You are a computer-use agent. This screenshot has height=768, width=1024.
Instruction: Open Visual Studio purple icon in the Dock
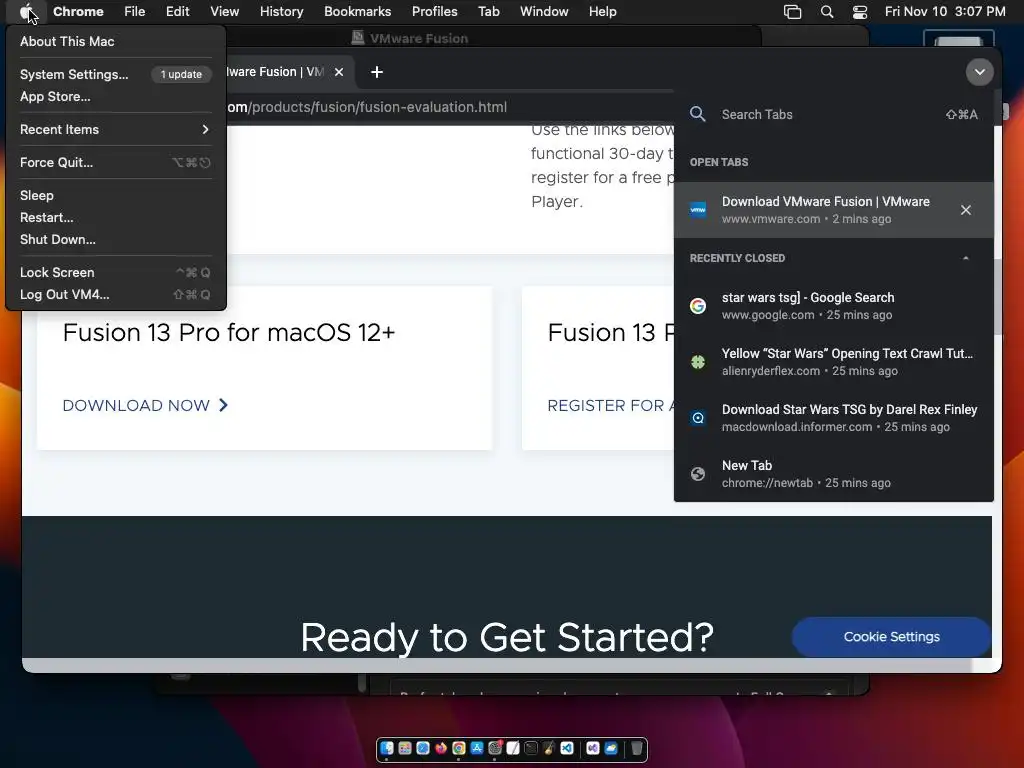point(592,748)
